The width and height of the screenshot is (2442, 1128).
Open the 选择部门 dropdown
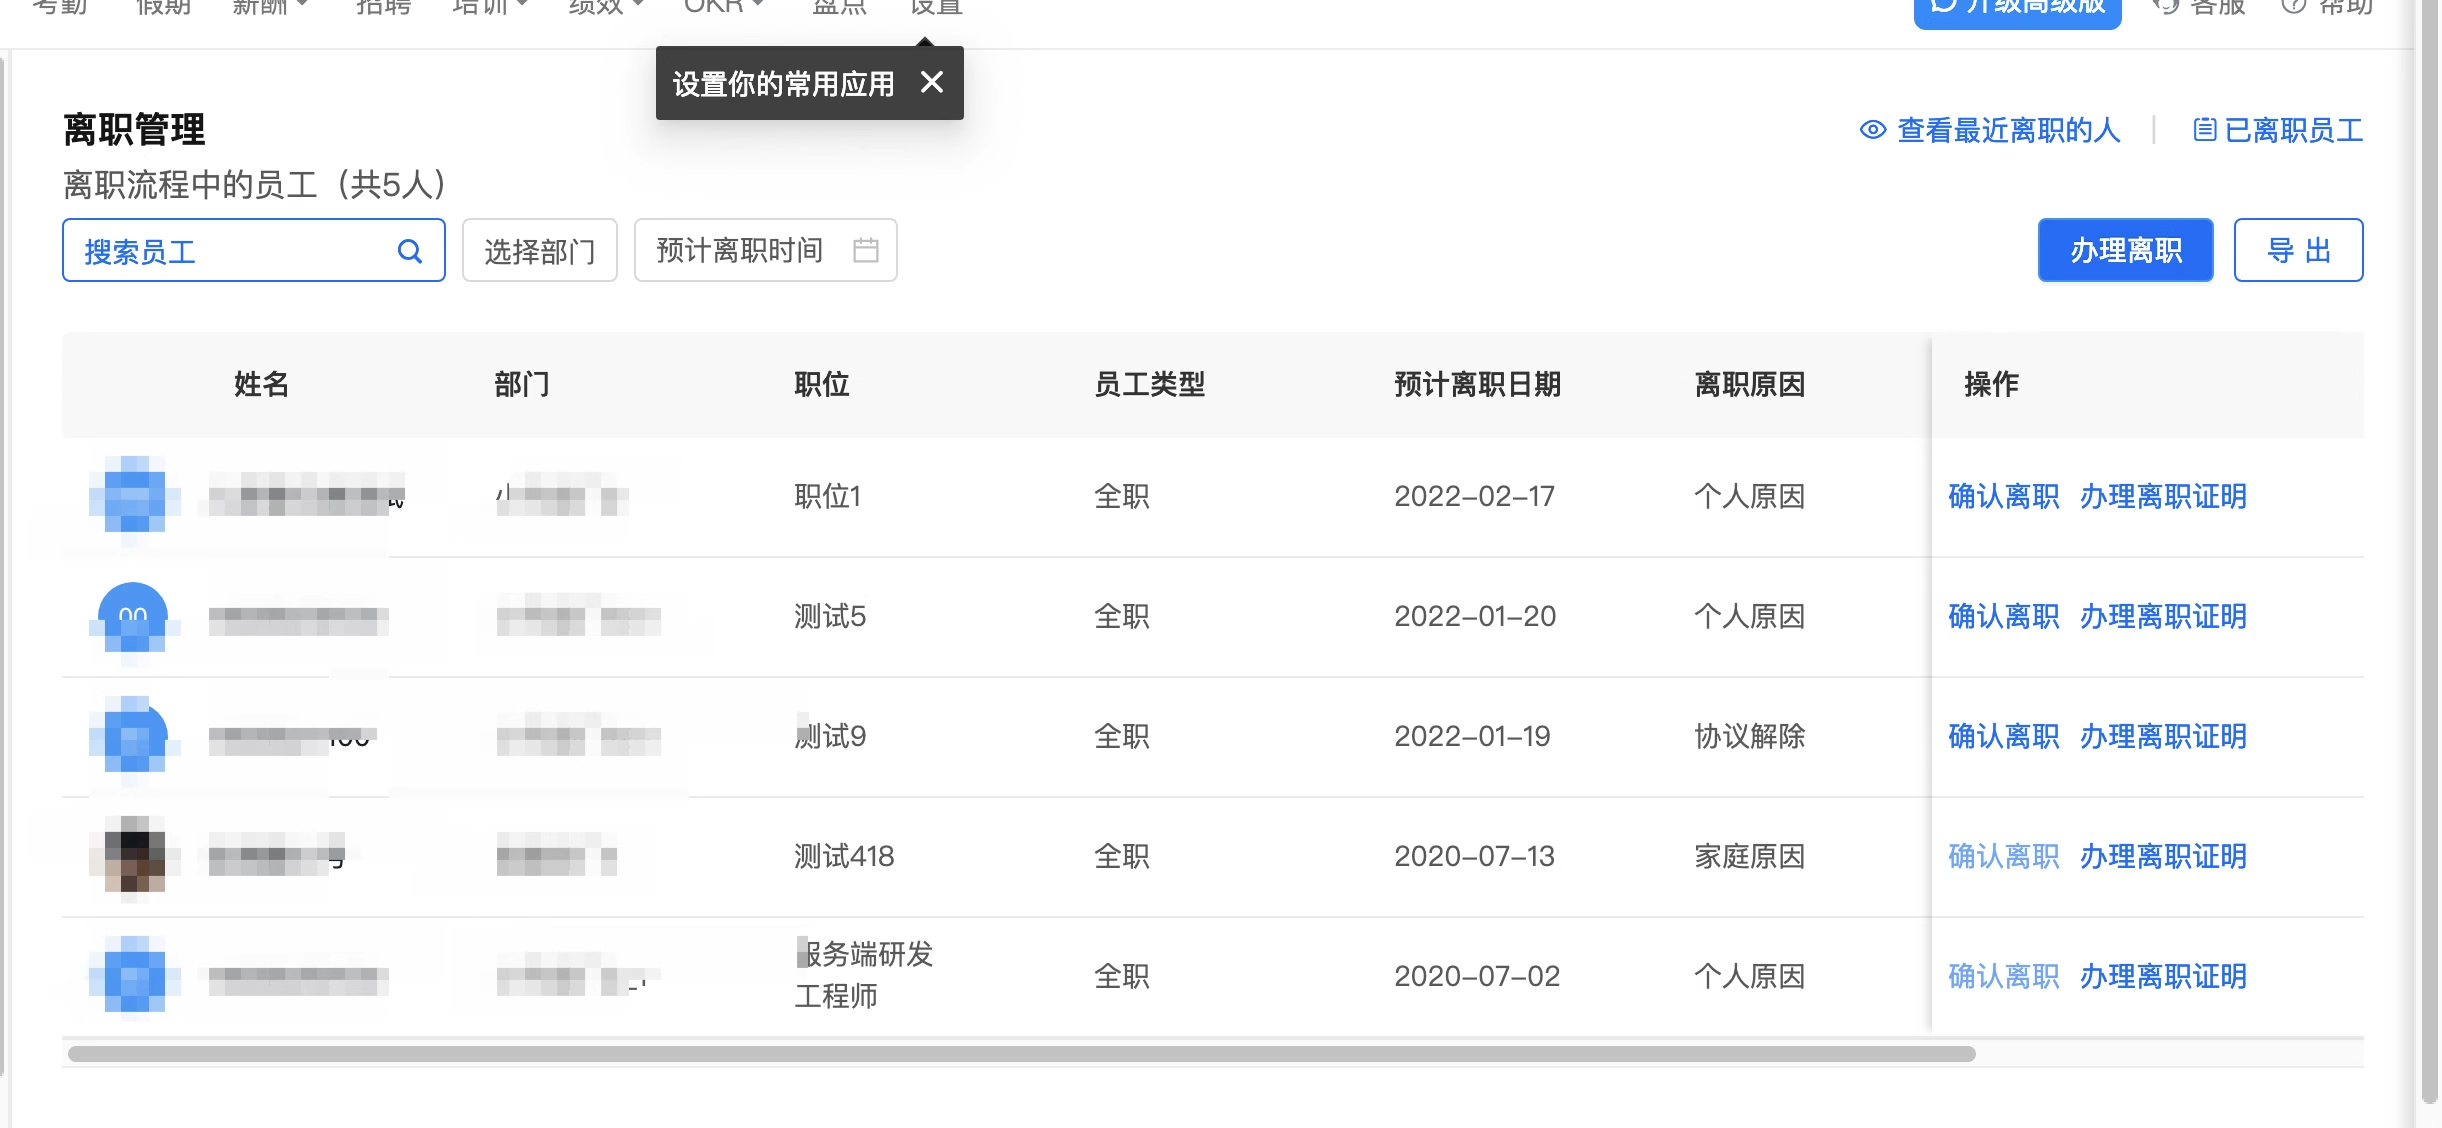(x=539, y=251)
